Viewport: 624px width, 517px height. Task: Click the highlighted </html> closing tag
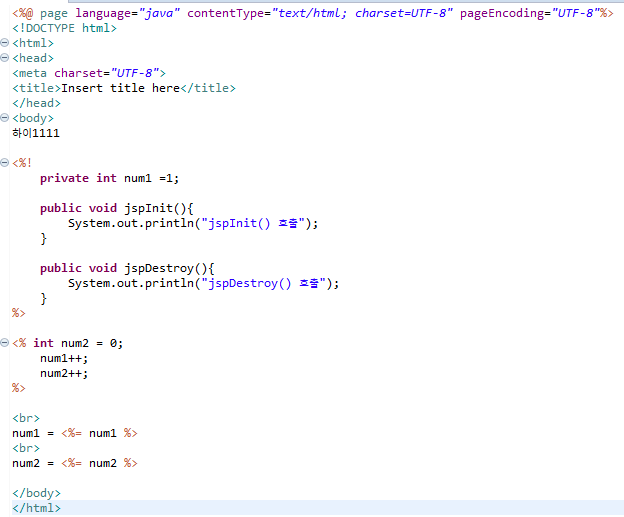pos(36,508)
